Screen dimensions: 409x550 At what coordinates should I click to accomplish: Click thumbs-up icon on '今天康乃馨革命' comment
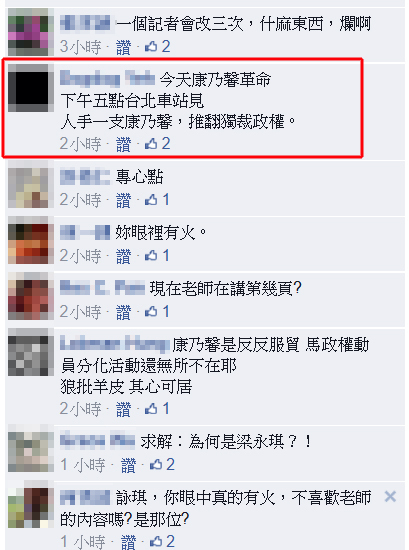[151, 143]
